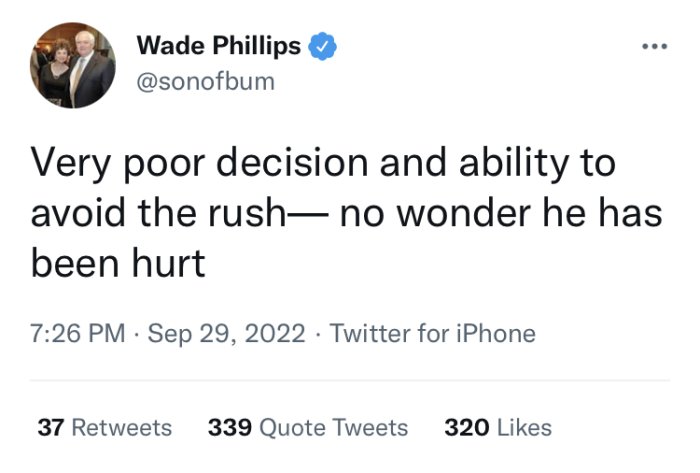The width and height of the screenshot is (700, 473).
Task: Click the 7:26 PM timestamp
Action: tap(78, 333)
